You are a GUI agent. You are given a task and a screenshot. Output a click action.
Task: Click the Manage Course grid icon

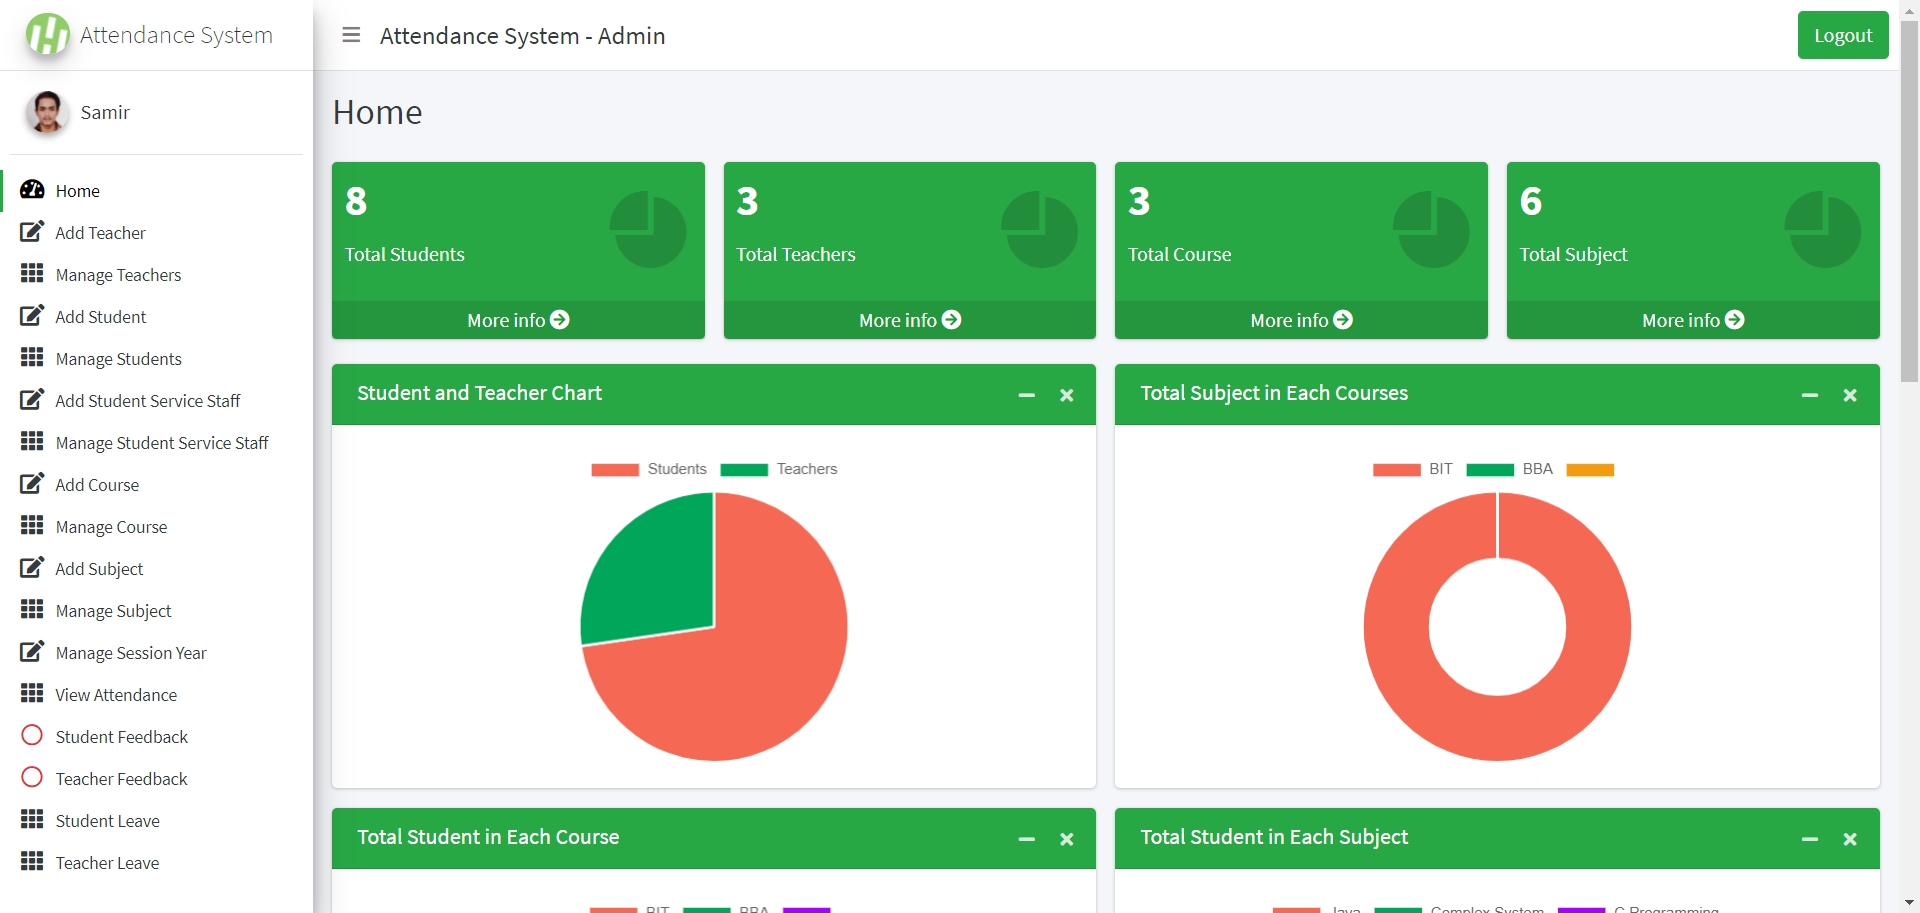coord(32,526)
